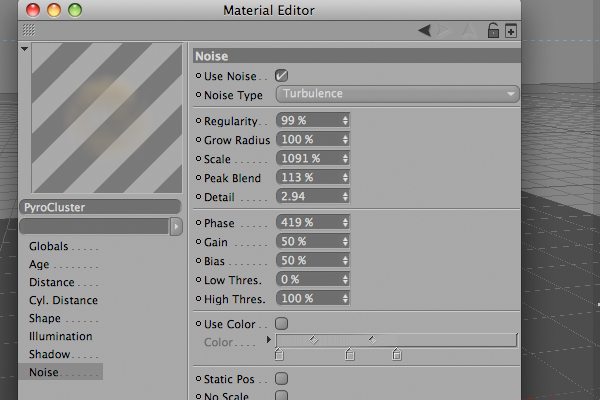
Task: Open the Noise Type Turbulence dropdown
Action: click(x=398, y=94)
